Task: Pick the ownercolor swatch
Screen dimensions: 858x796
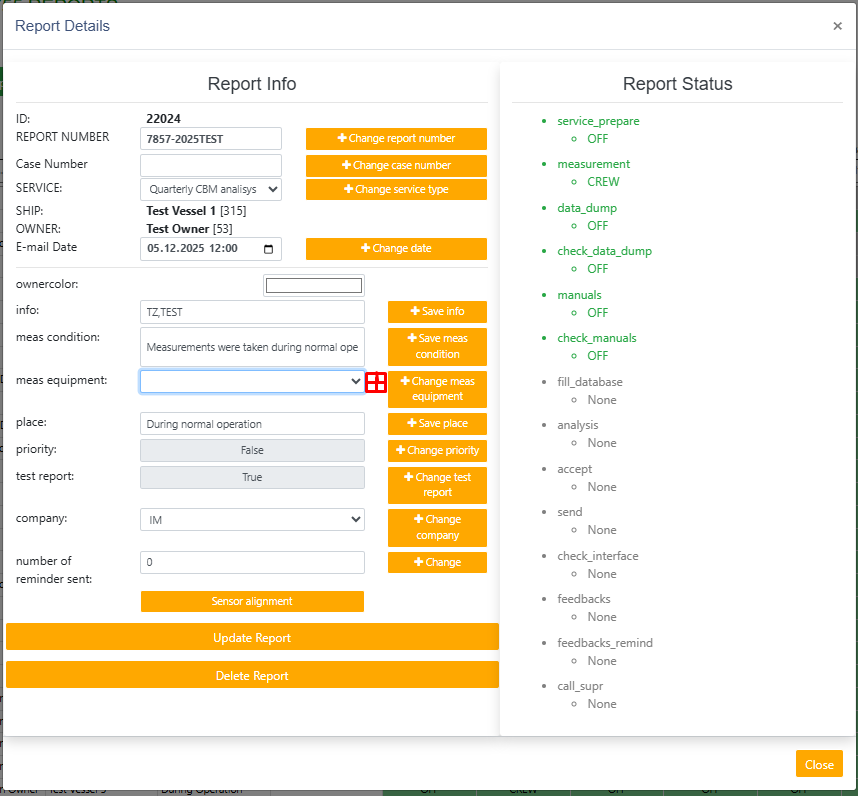Action: coord(314,286)
